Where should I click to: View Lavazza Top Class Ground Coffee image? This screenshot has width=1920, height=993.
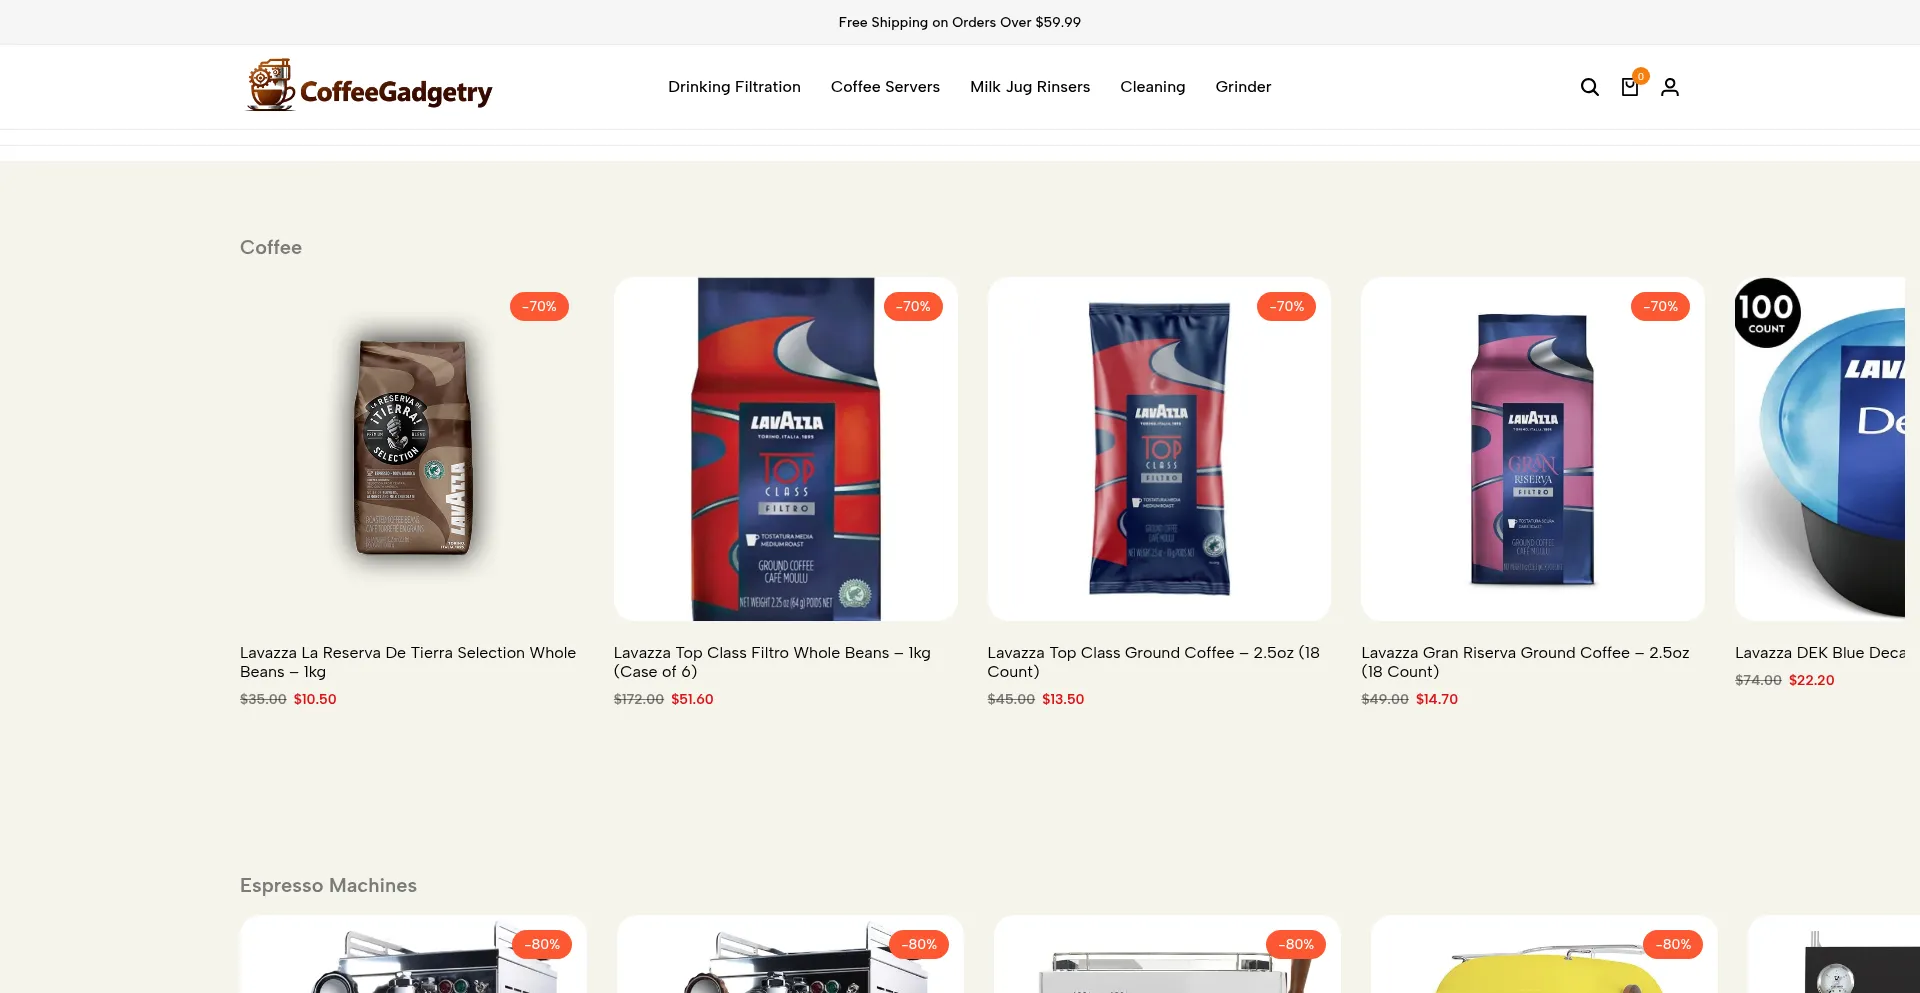coord(1159,449)
